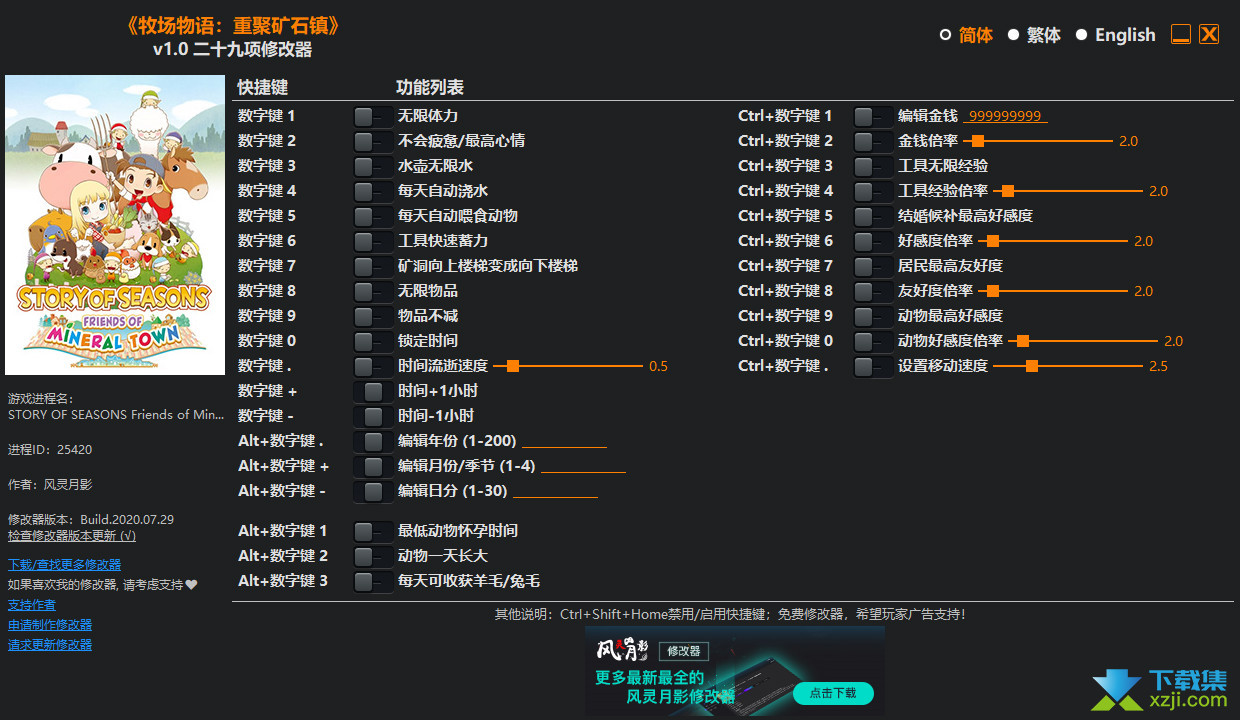Toggle 编辑金钱 switch
The width and height of the screenshot is (1240, 720).
pos(873,116)
